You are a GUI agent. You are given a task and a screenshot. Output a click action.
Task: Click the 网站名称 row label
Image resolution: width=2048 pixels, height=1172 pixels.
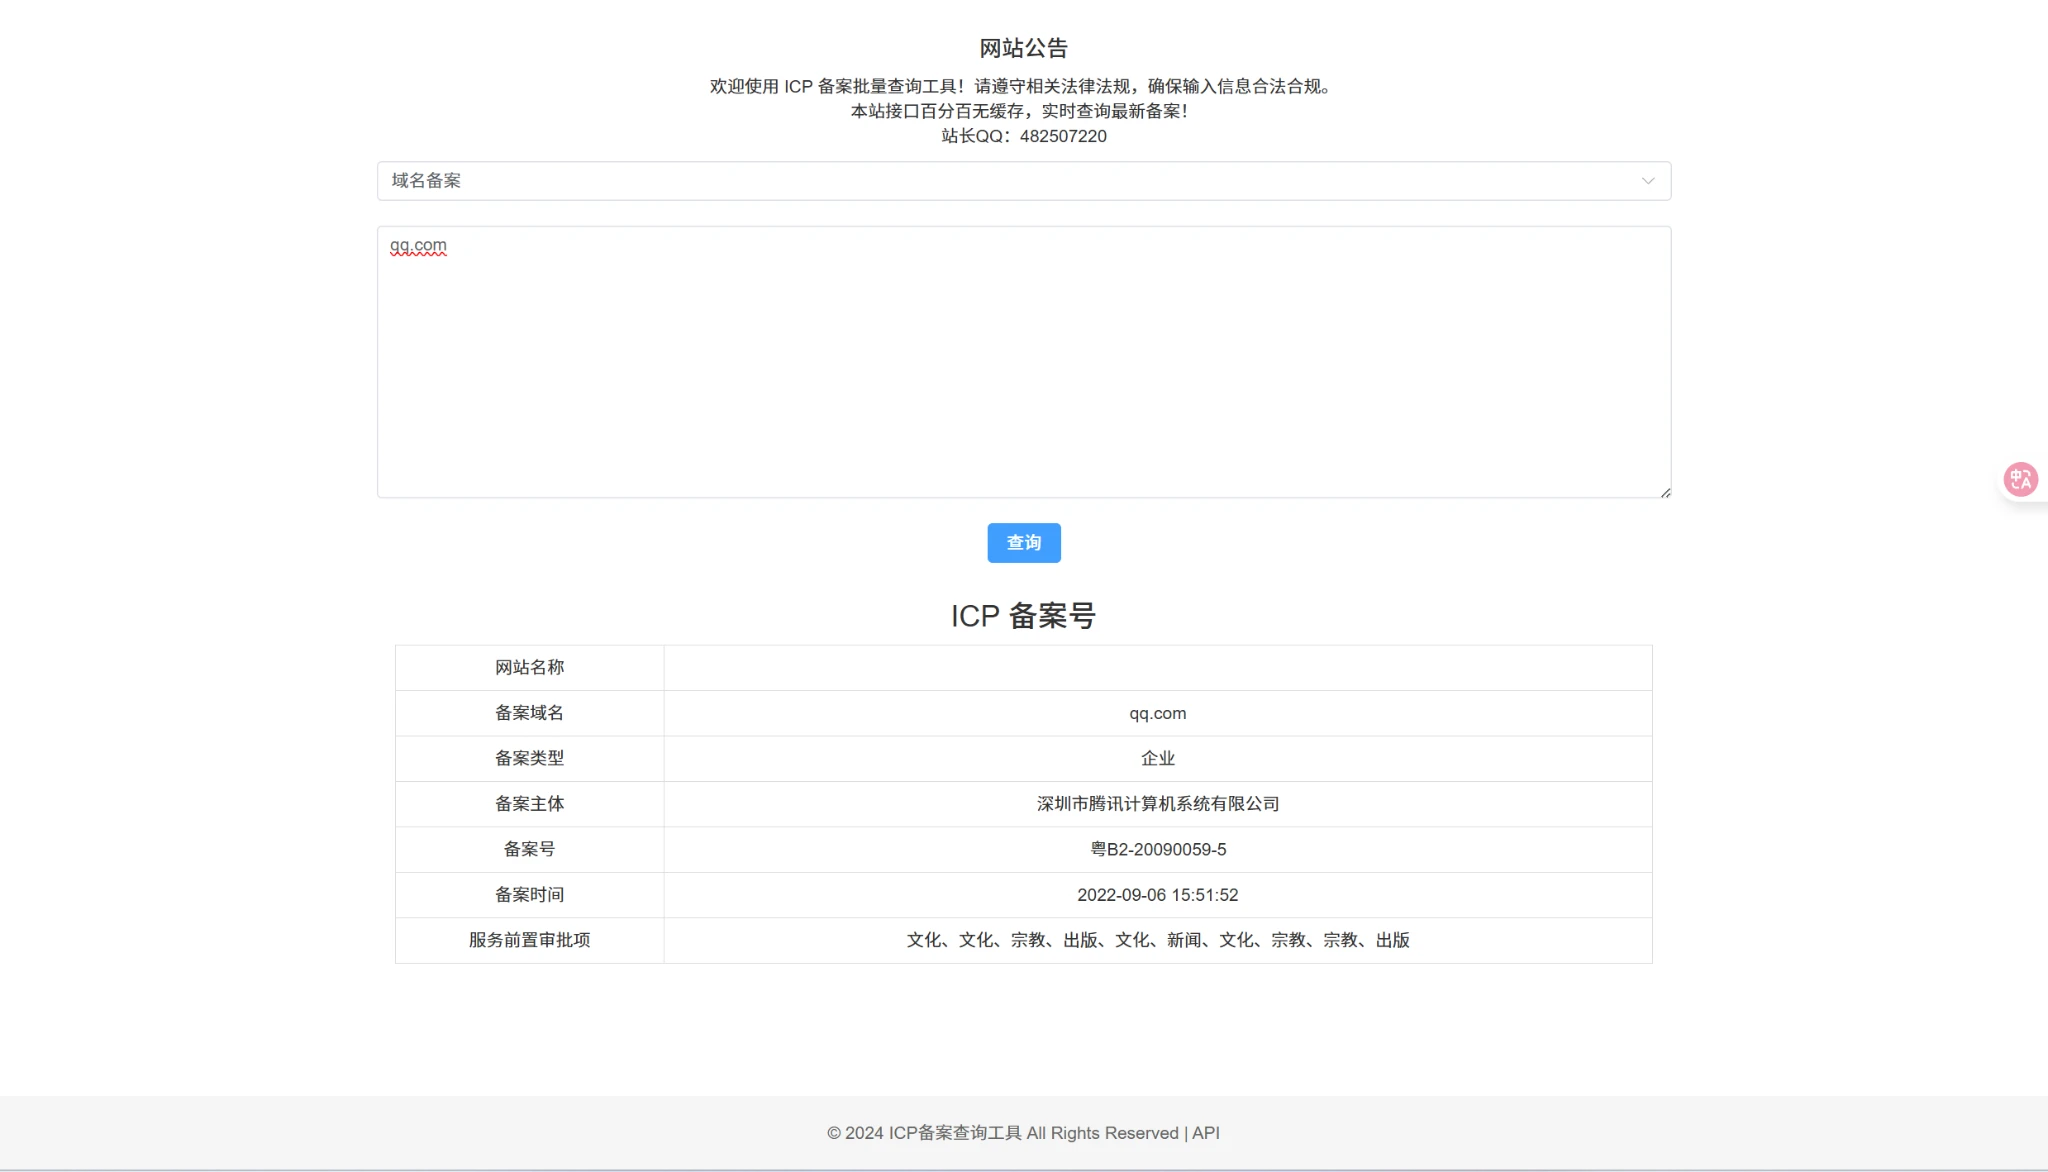[x=529, y=668]
